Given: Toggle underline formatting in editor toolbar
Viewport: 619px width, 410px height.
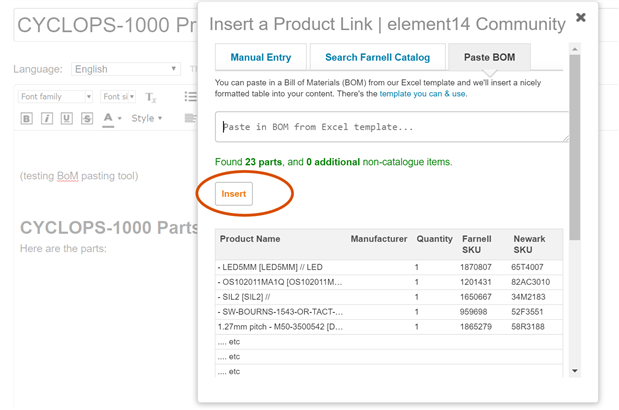Looking at the screenshot, I should (67, 119).
